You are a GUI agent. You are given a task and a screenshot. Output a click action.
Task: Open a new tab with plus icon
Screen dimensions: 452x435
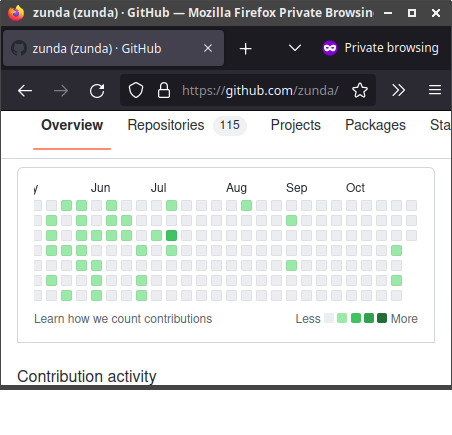click(245, 49)
